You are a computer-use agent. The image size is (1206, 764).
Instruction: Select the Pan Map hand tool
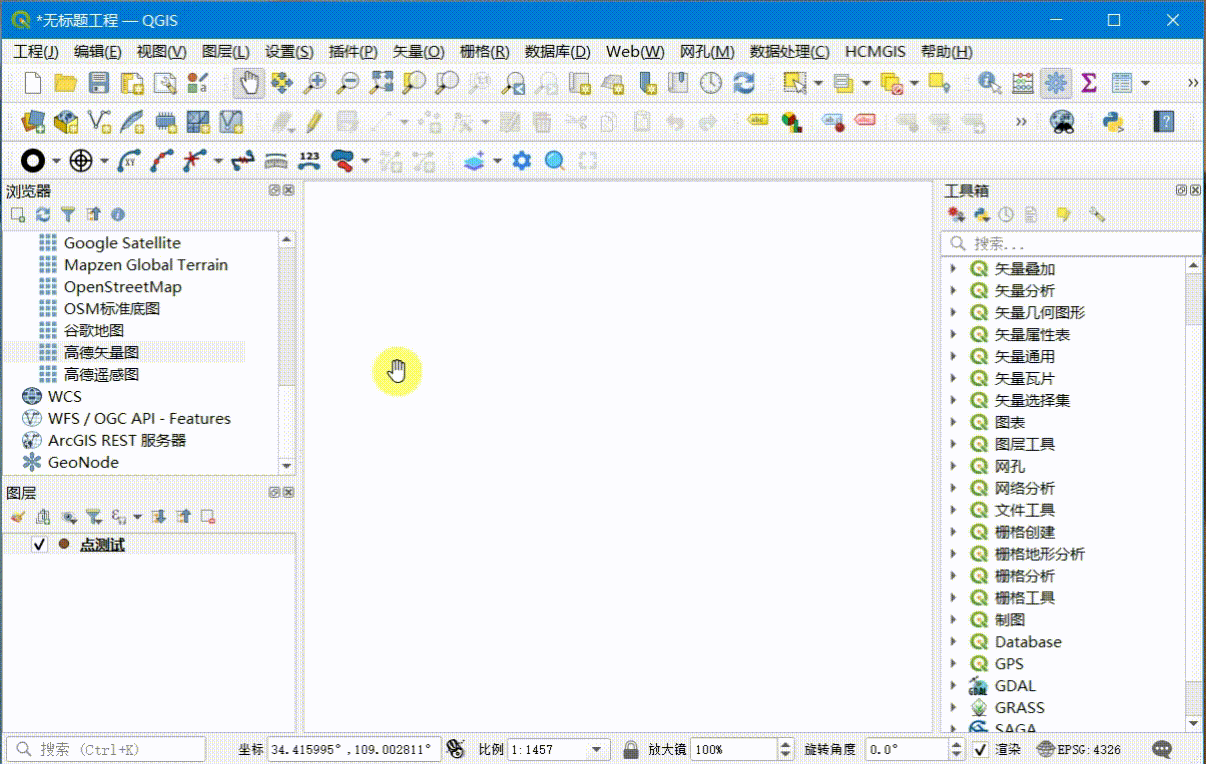tap(249, 83)
